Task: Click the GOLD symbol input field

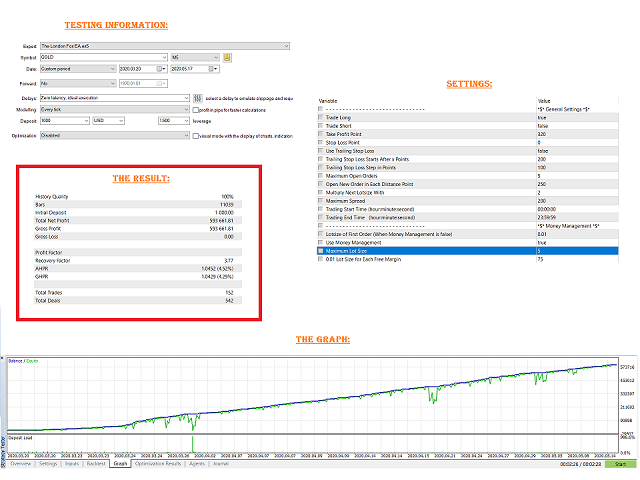Action: click(x=104, y=58)
